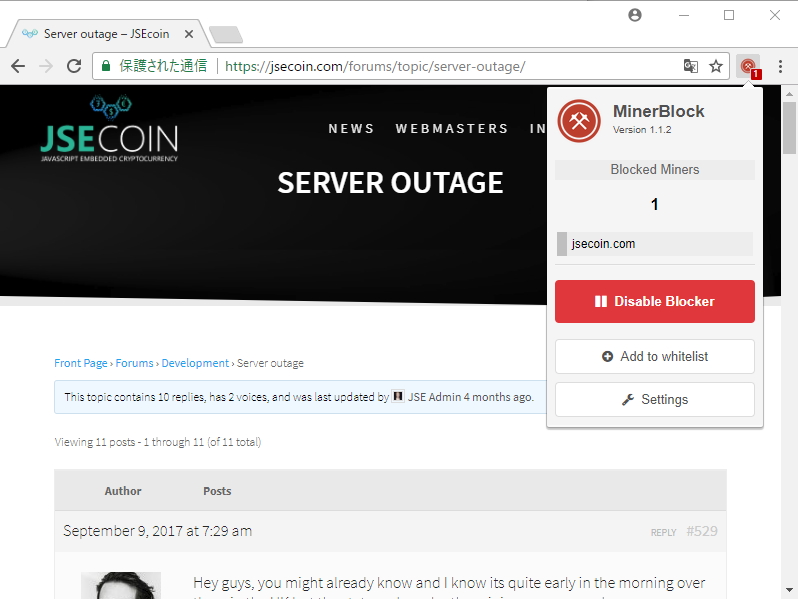798x599 pixels.
Task: Click the JSE Admin author link
Action: (x=434, y=397)
